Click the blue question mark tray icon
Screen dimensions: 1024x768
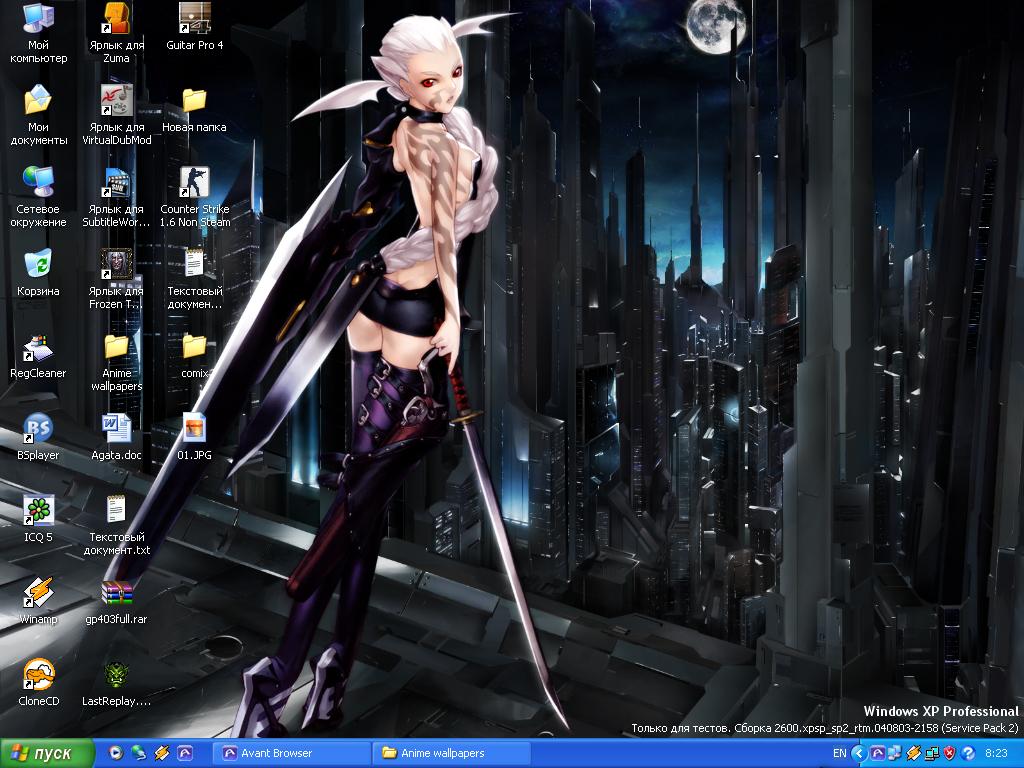pyautogui.click(x=968, y=753)
